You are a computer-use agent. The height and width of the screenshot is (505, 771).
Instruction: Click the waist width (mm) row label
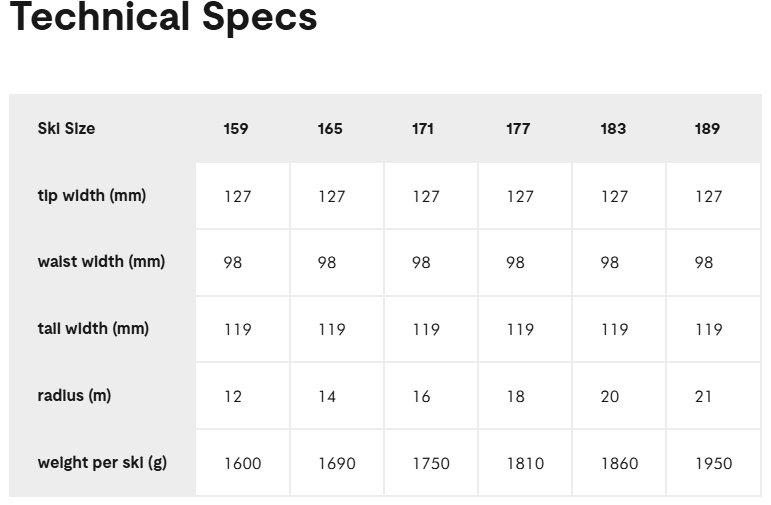click(x=101, y=262)
